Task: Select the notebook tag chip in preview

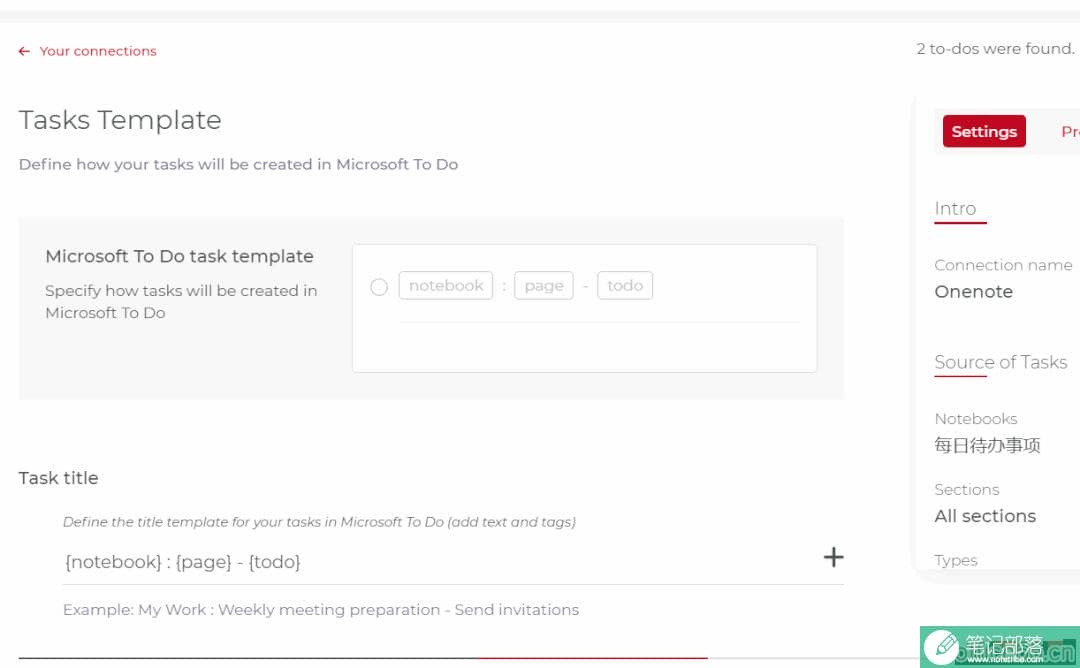Action: coord(446,285)
